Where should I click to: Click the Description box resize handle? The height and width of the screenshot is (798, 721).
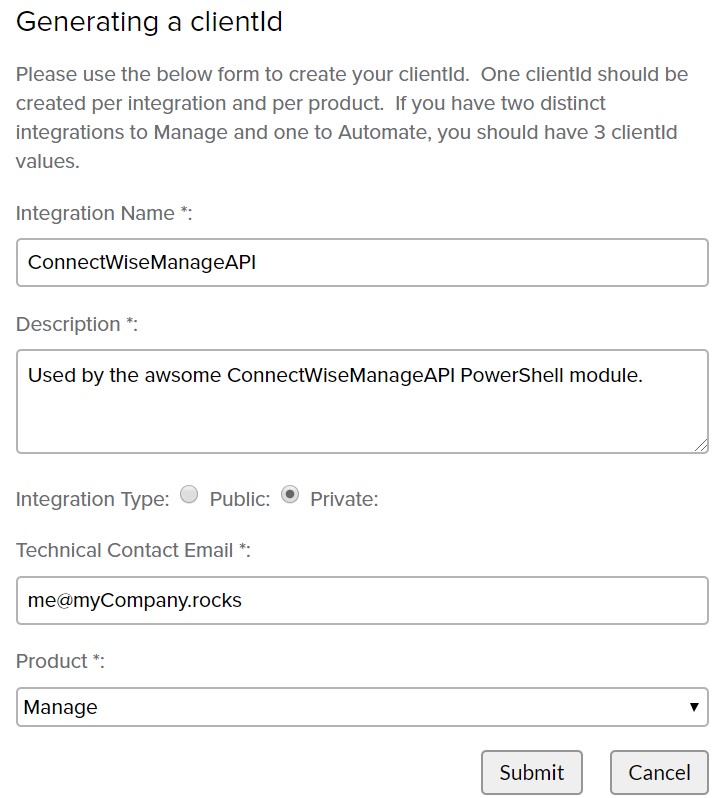coord(702,446)
